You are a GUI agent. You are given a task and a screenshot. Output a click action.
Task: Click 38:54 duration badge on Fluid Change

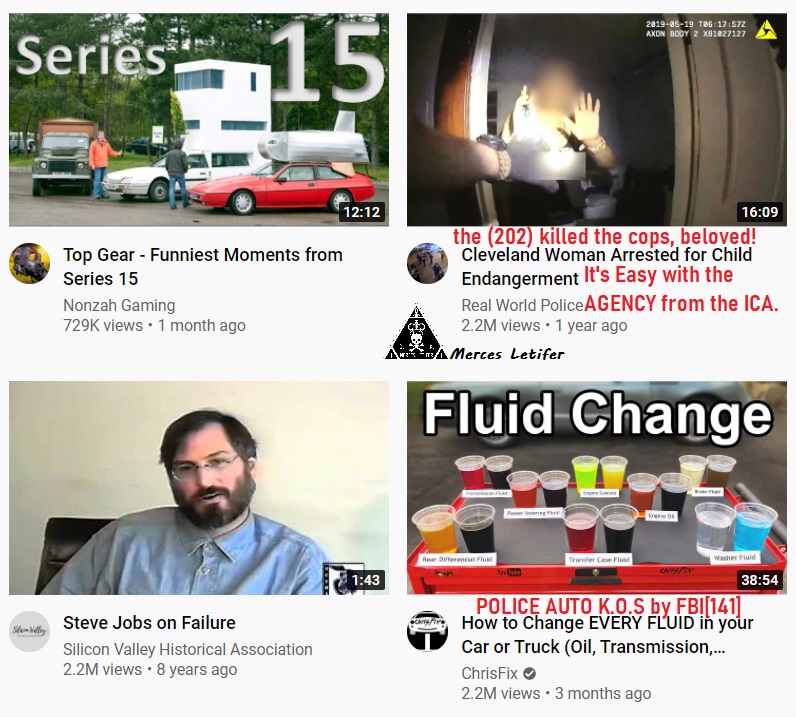[x=760, y=580]
